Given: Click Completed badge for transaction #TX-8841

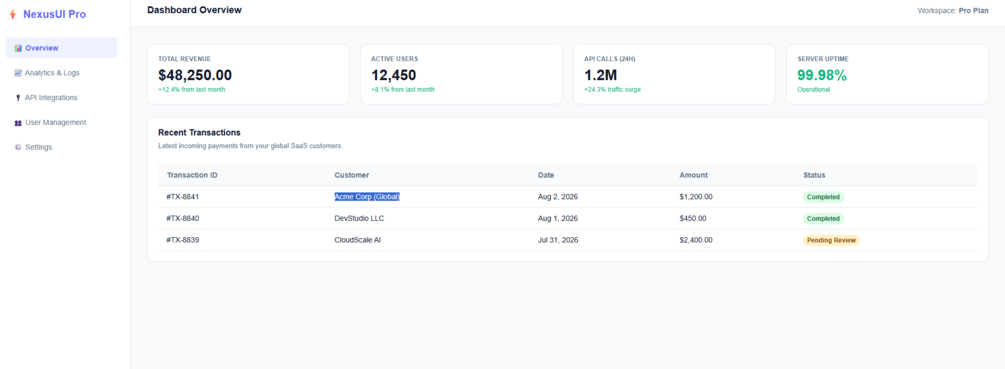Looking at the screenshot, I should [824, 197].
